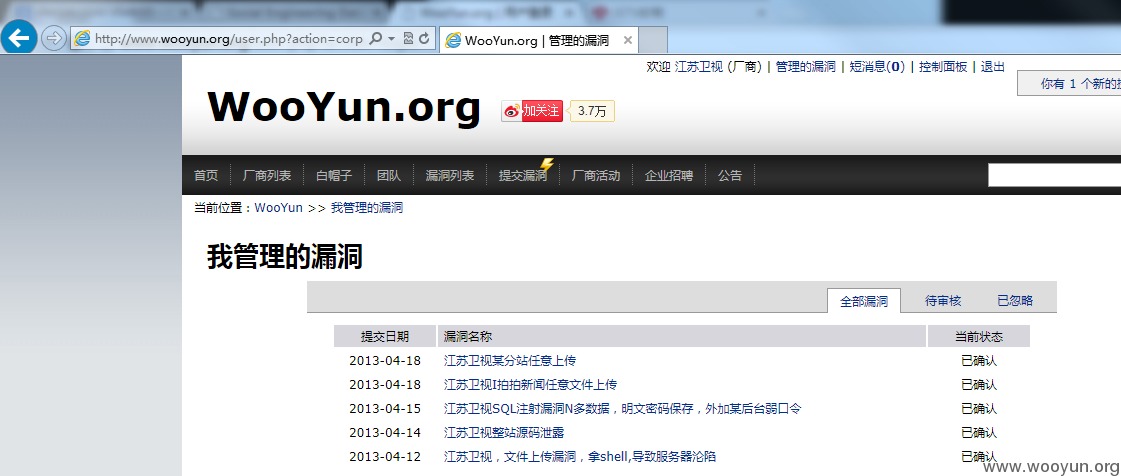Open 厂商活动 in navigation bar
Image resolution: width=1121 pixels, height=476 pixels.
point(596,175)
